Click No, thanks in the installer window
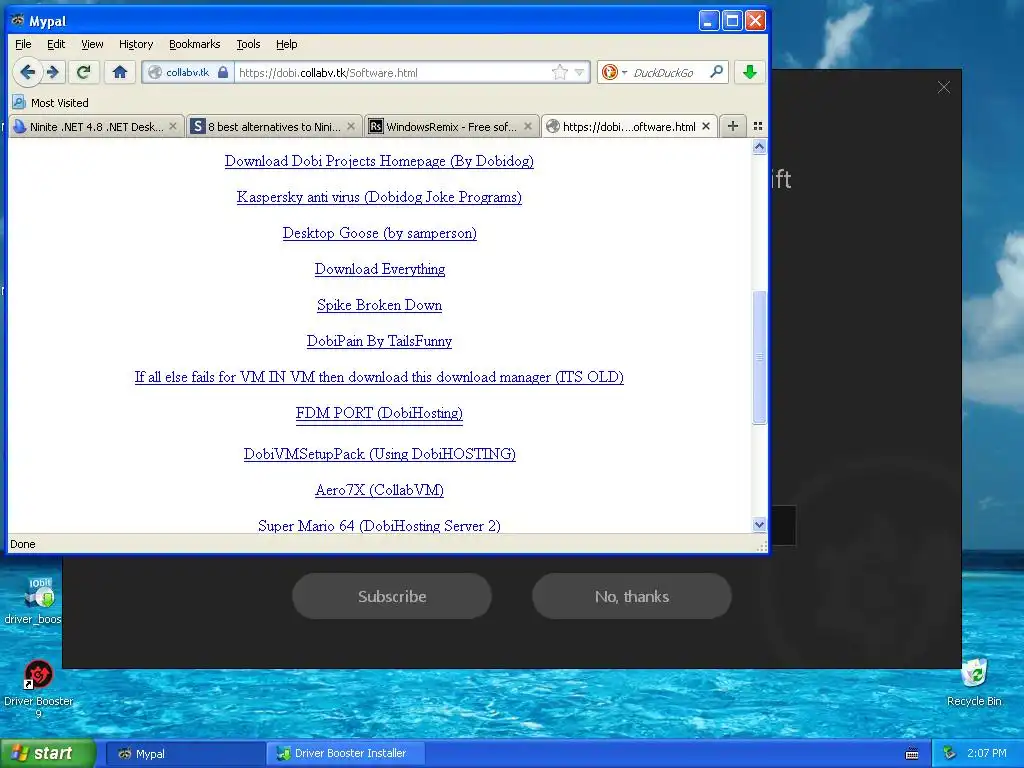Viewport: 1024px width, 768px height. point(632,596)
